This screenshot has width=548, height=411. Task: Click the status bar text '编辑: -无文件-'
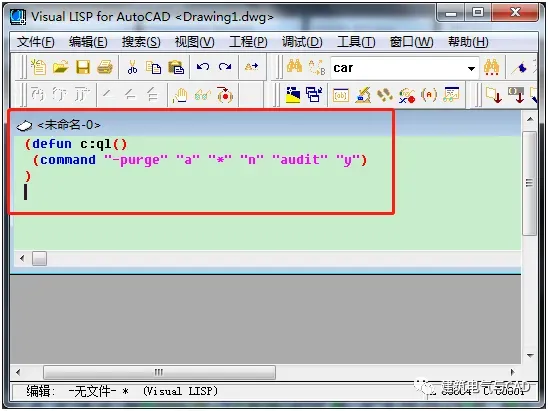(x=71, y=391)
